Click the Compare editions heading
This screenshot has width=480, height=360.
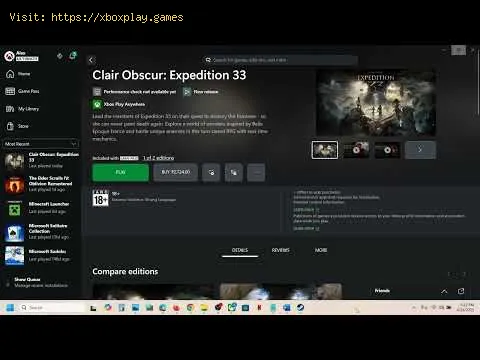tap(125, 272)
